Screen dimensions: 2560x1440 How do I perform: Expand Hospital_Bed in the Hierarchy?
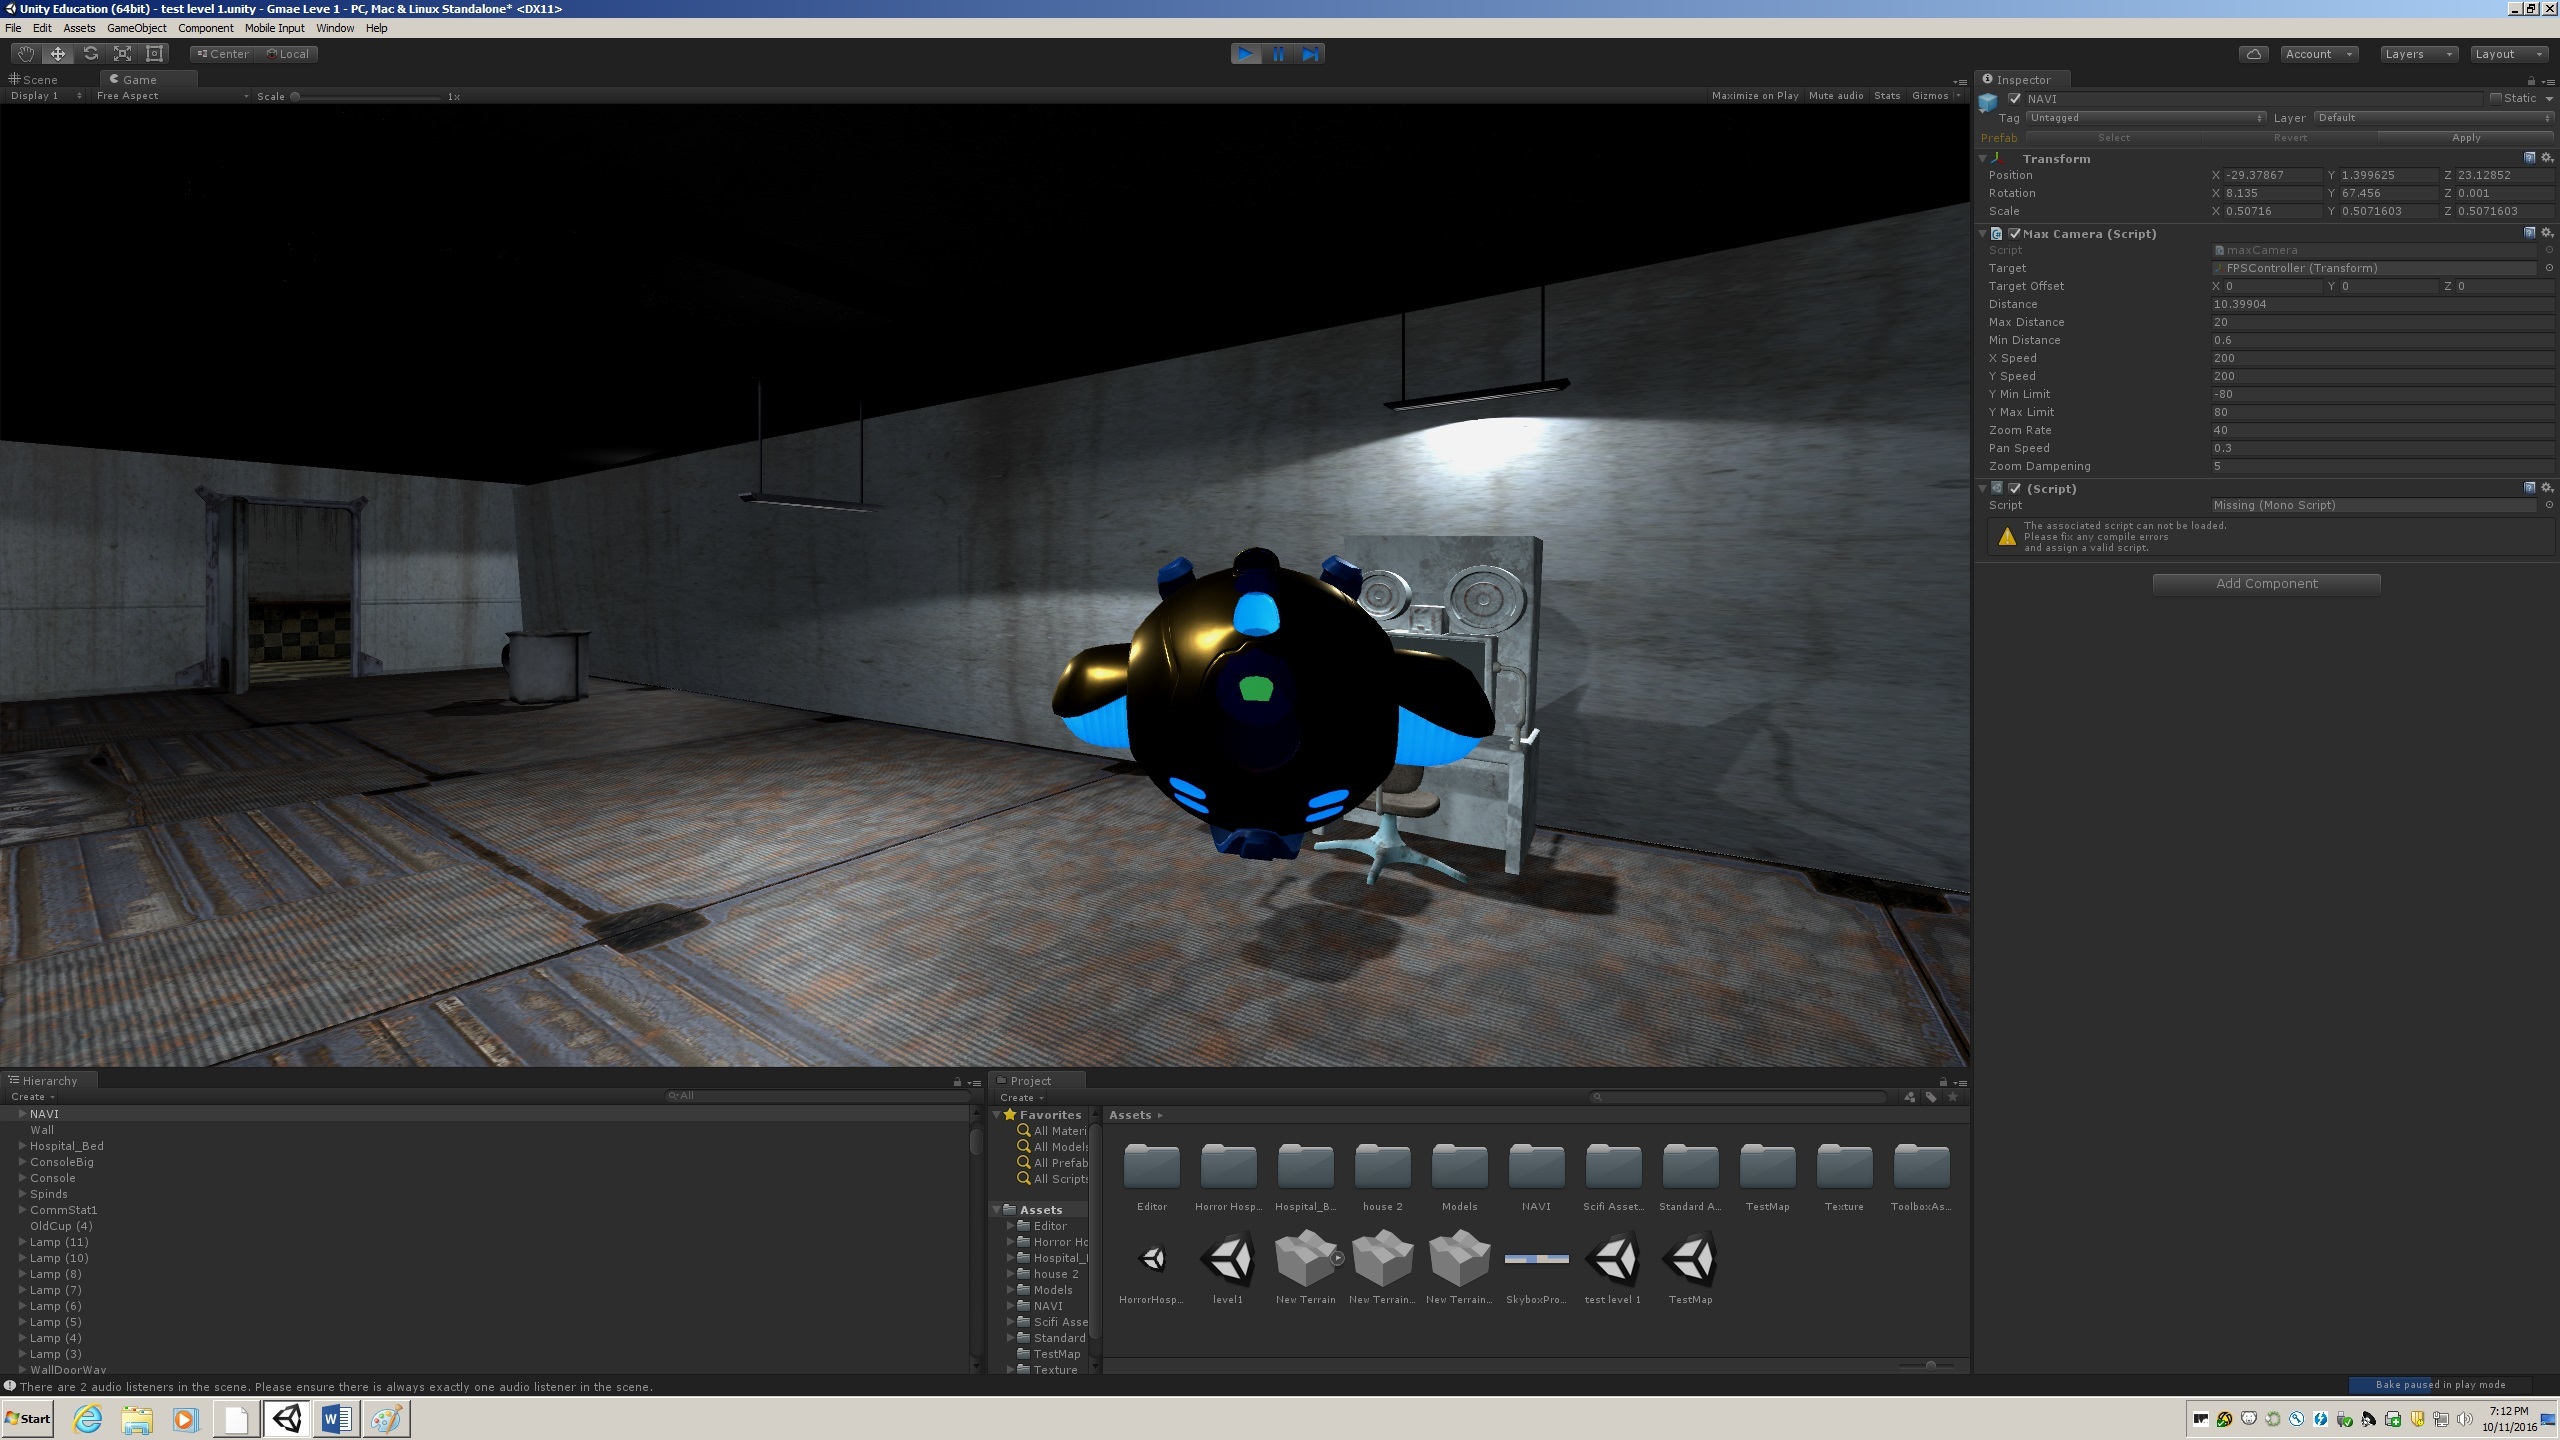(x=22, y=1146)
